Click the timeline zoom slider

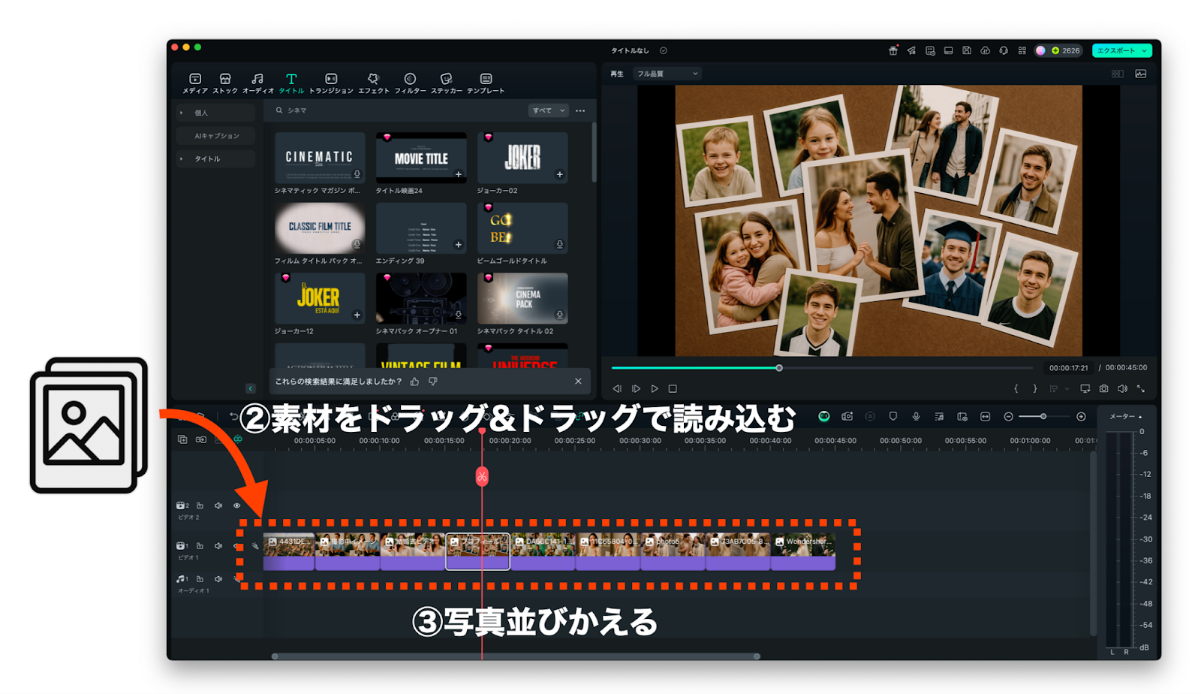click(x=1044, y=416)
